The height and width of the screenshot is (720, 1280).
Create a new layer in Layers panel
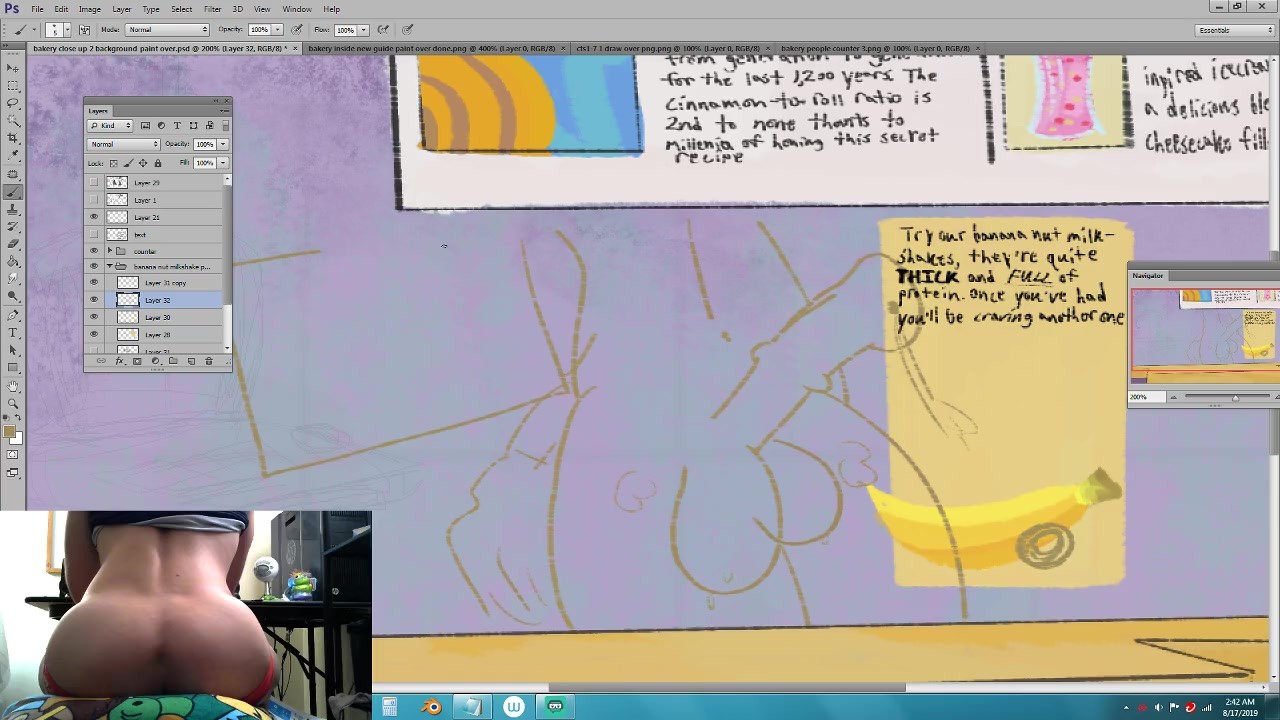191,361
